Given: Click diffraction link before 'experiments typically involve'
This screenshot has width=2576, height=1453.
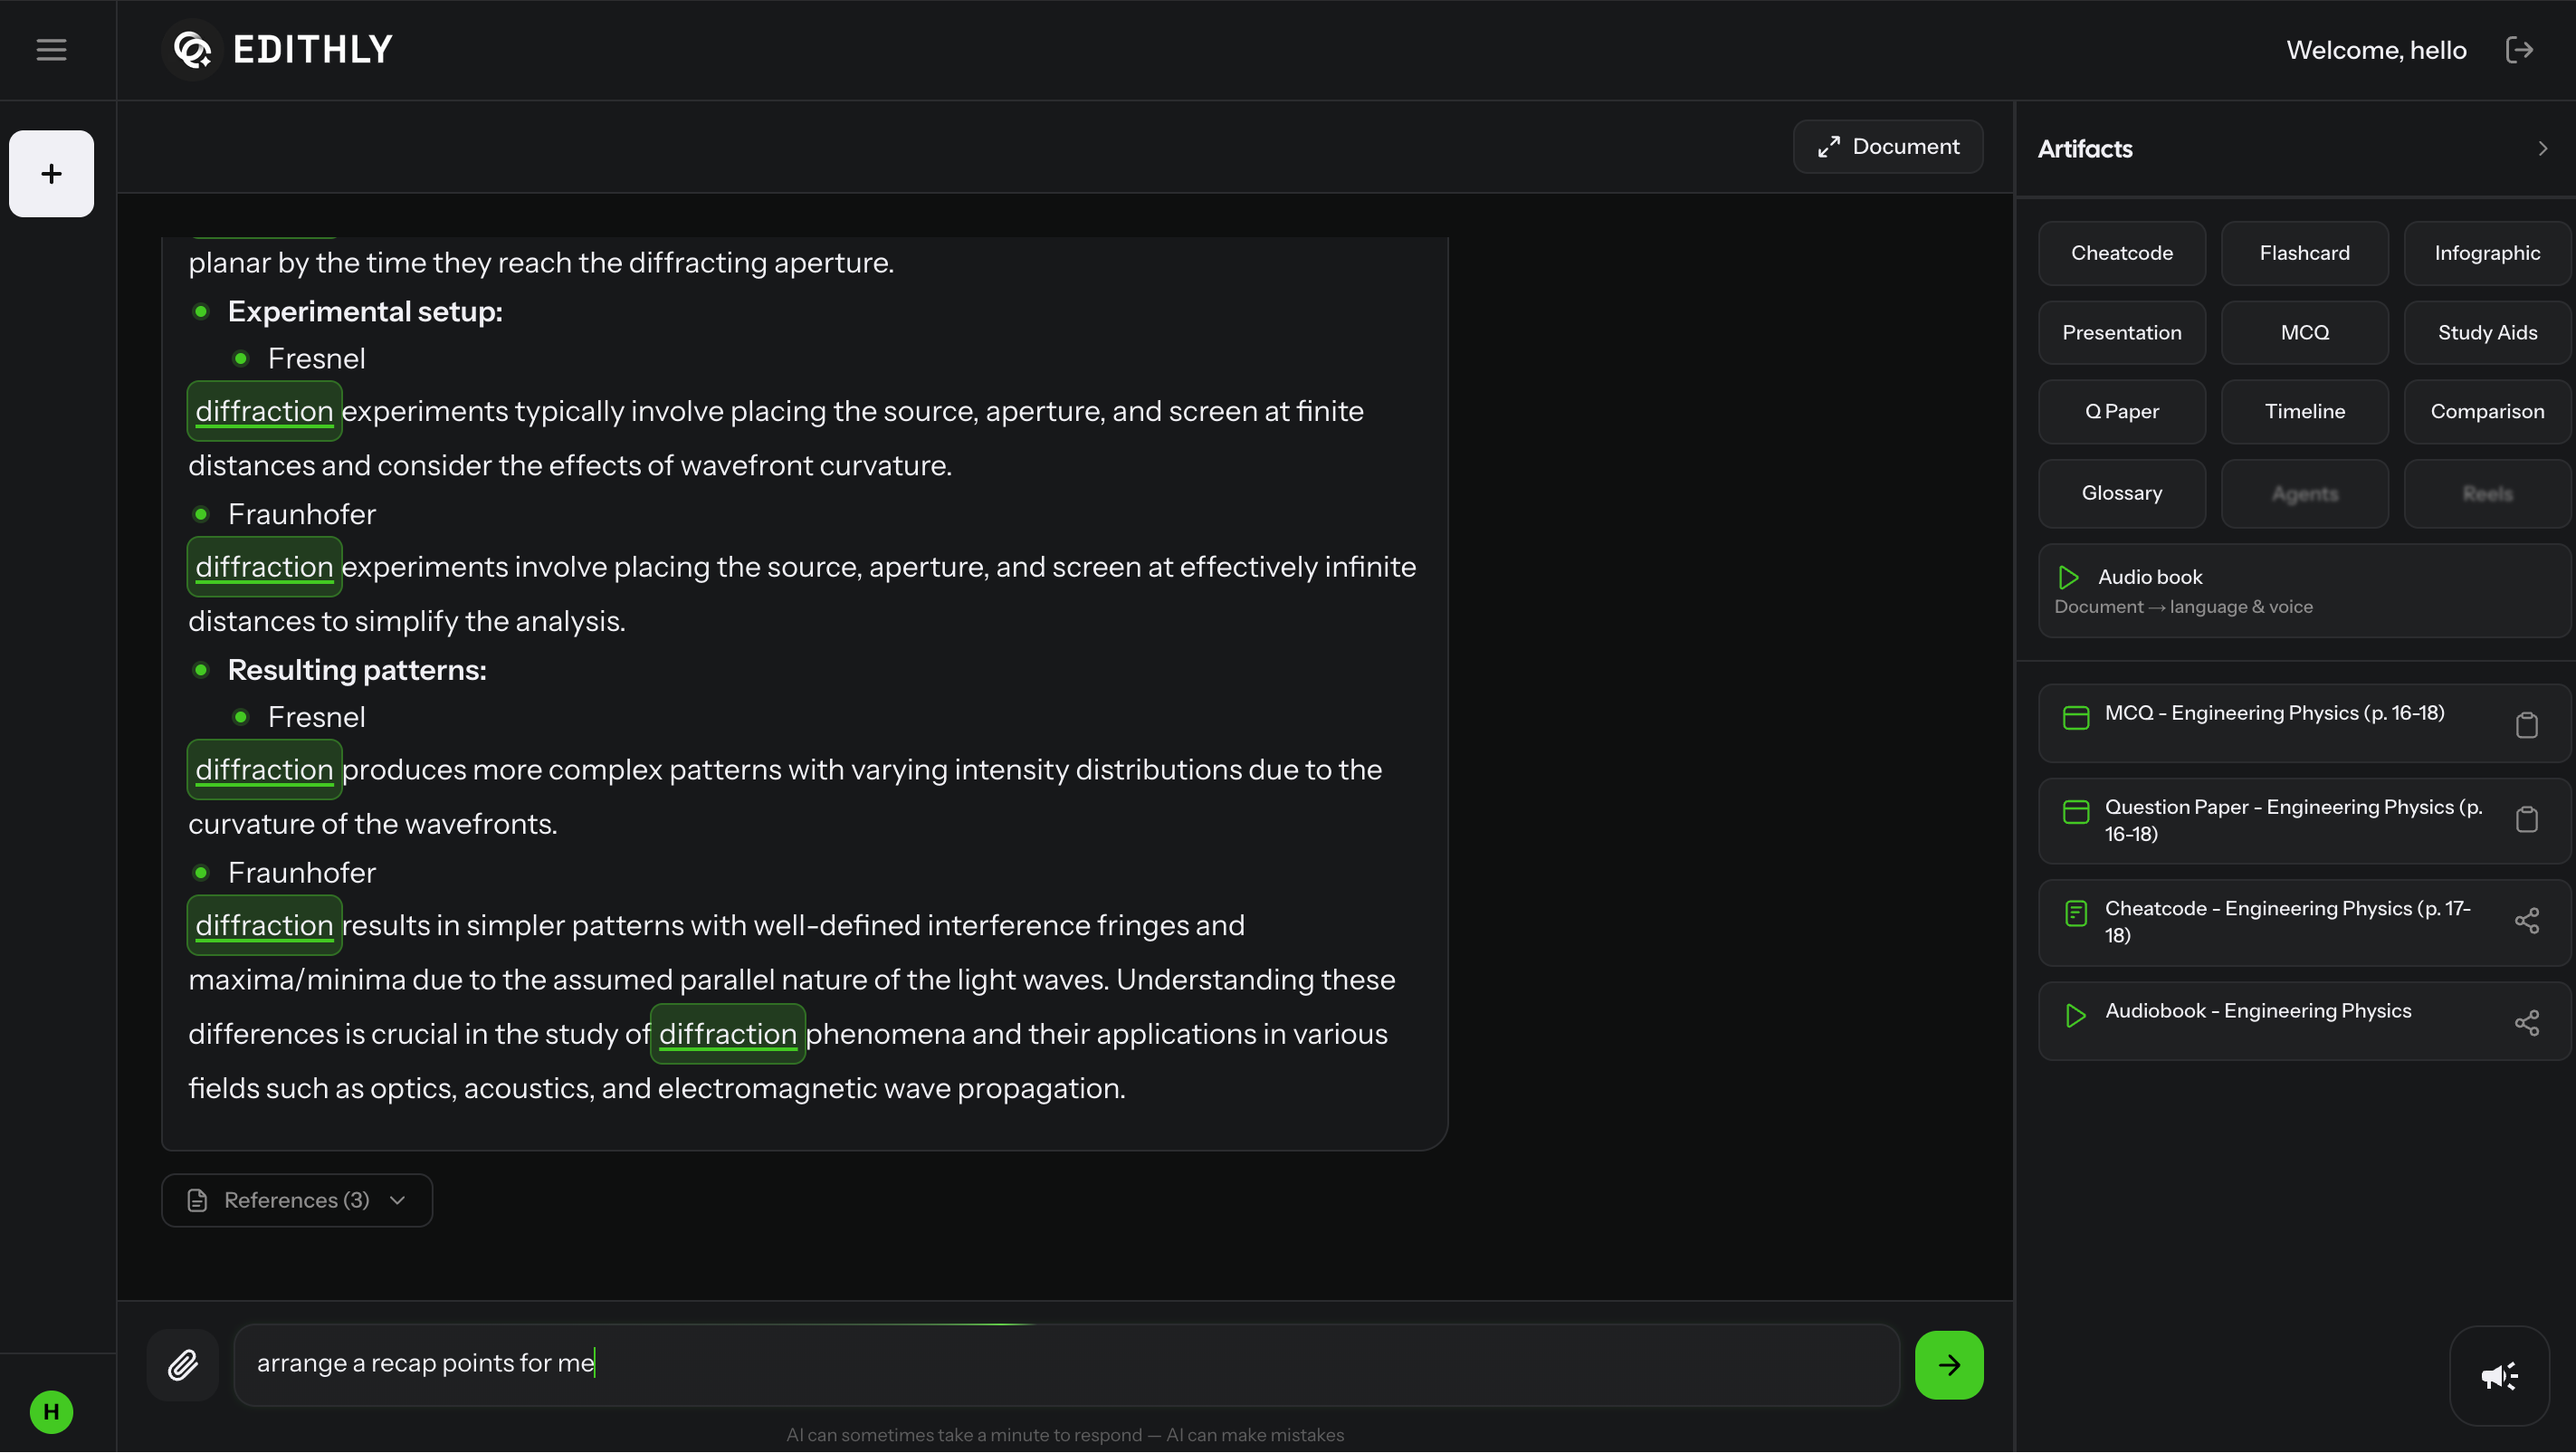Looking at the screenshot, I should pyautogui.click(x=264, y=411).
